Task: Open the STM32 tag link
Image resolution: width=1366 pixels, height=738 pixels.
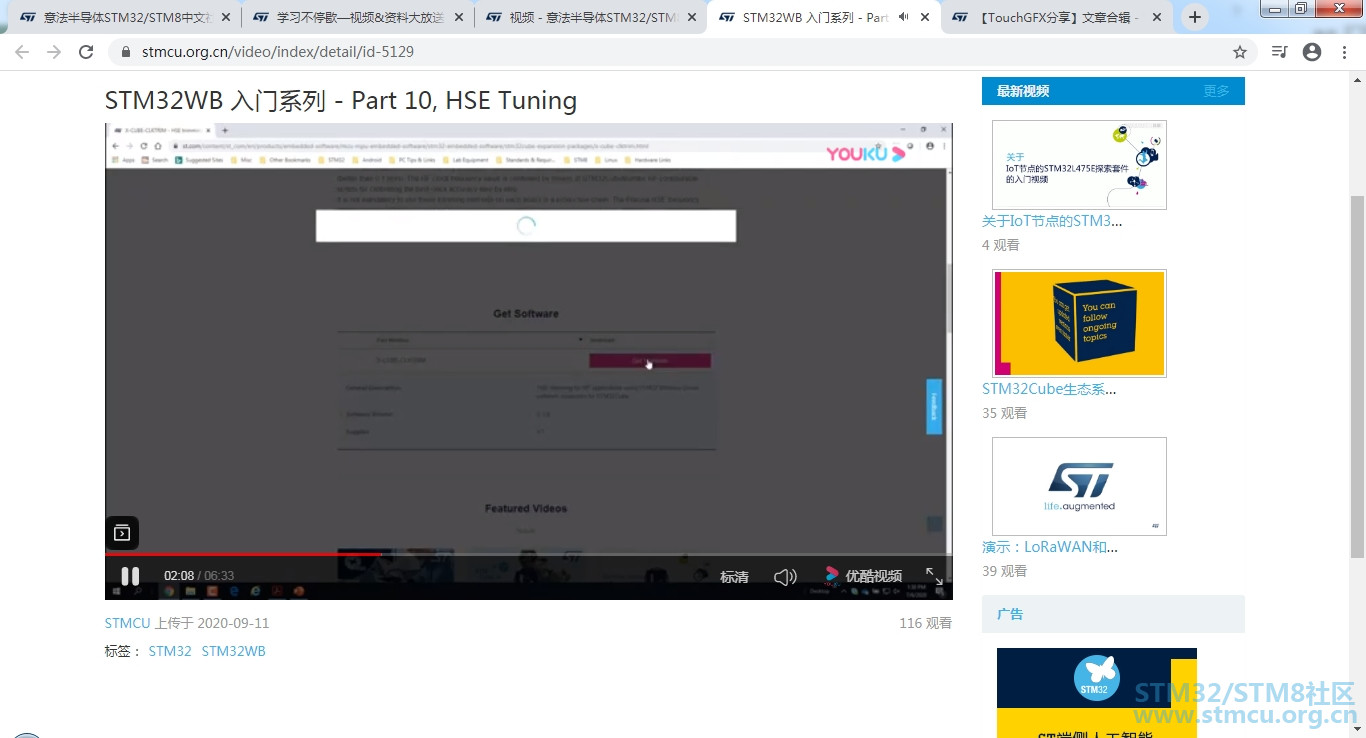Action: pos(170,651)
